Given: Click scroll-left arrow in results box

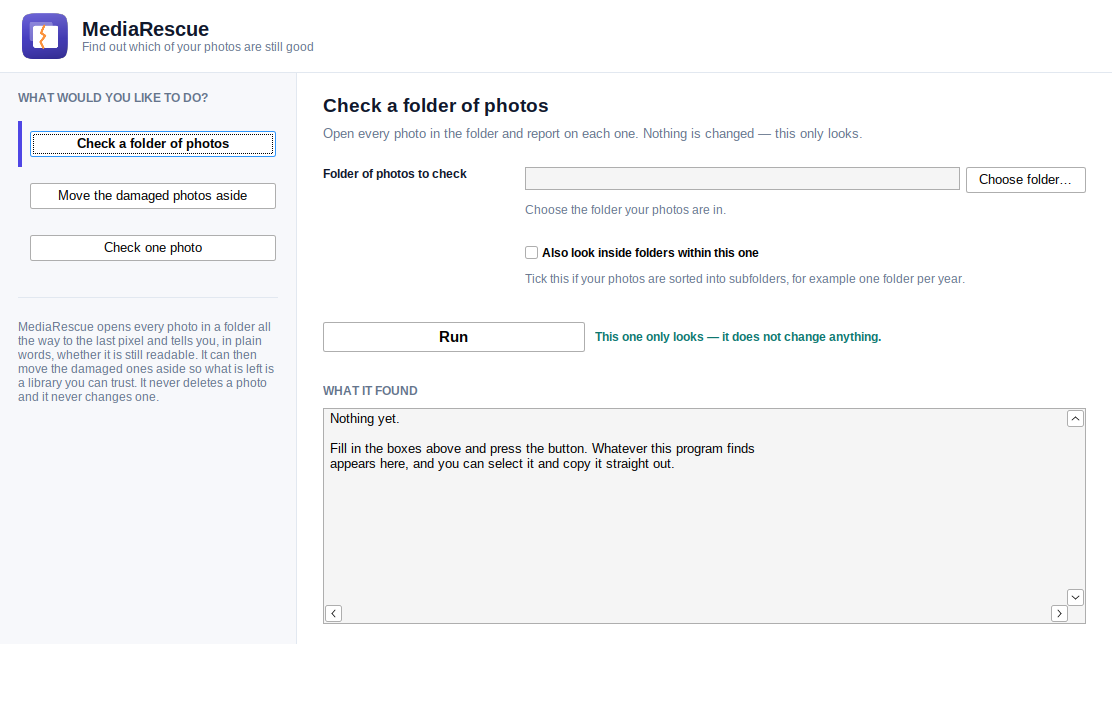Looking at the screenshot, I should click(333, 613).
